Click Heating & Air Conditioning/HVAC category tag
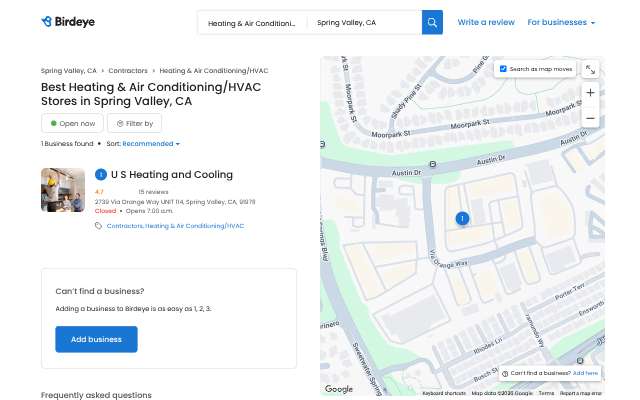 point(195,226)
